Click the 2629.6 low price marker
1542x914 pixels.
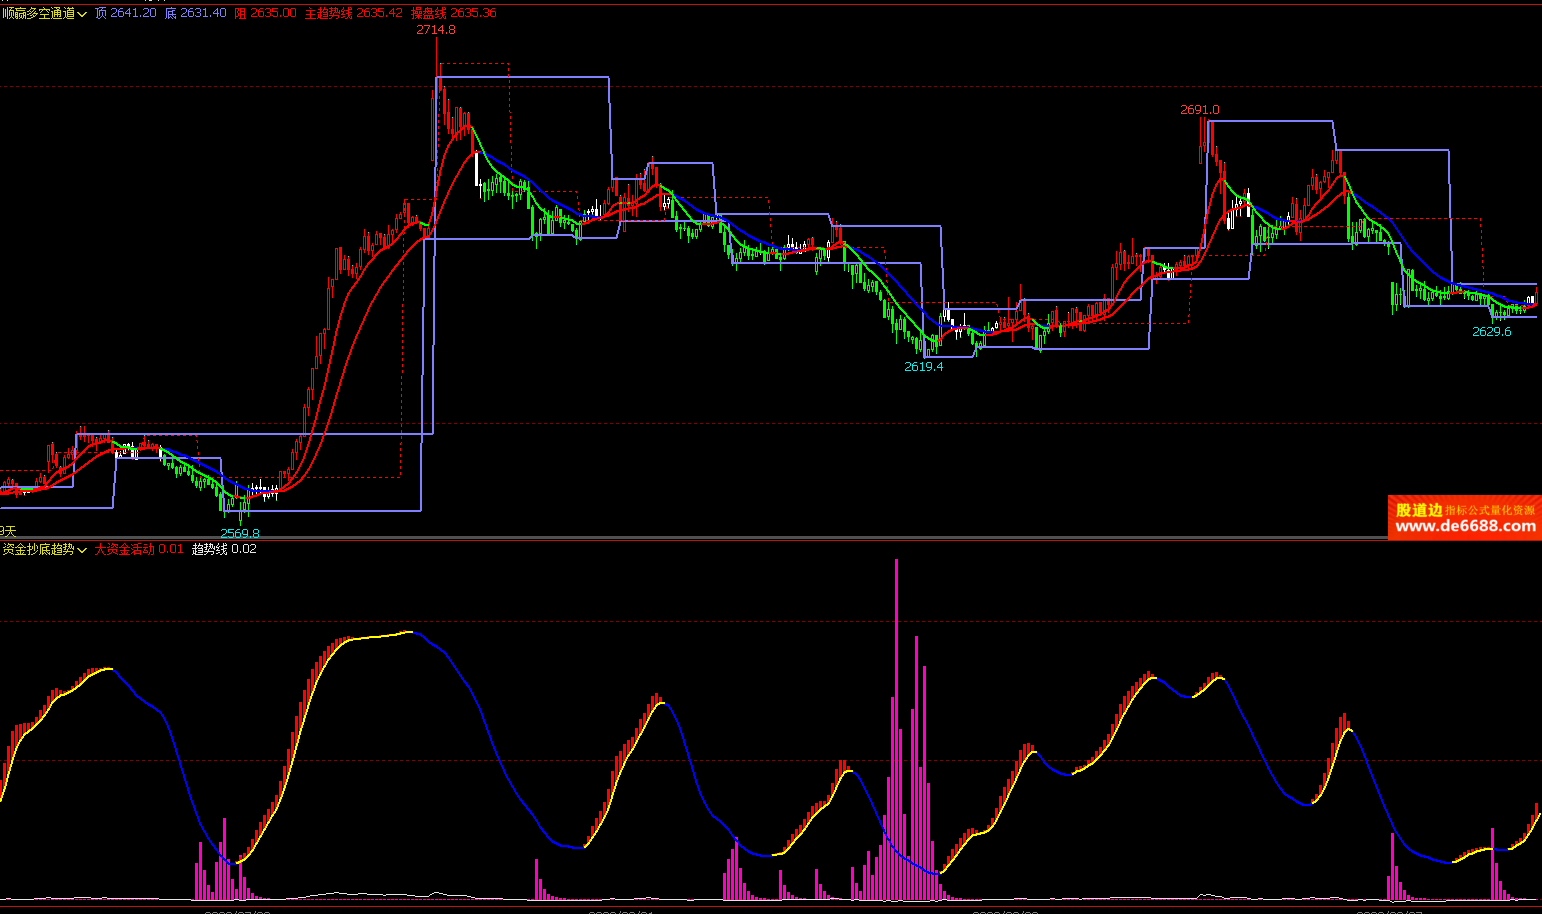pos(1492,332)
